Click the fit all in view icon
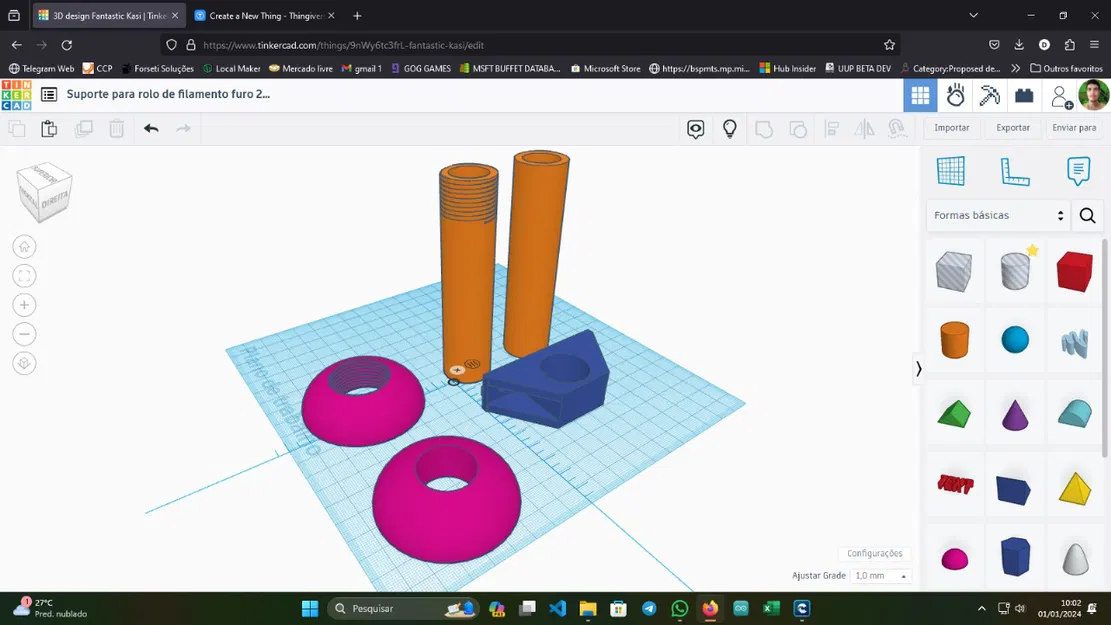 [24, 276]
